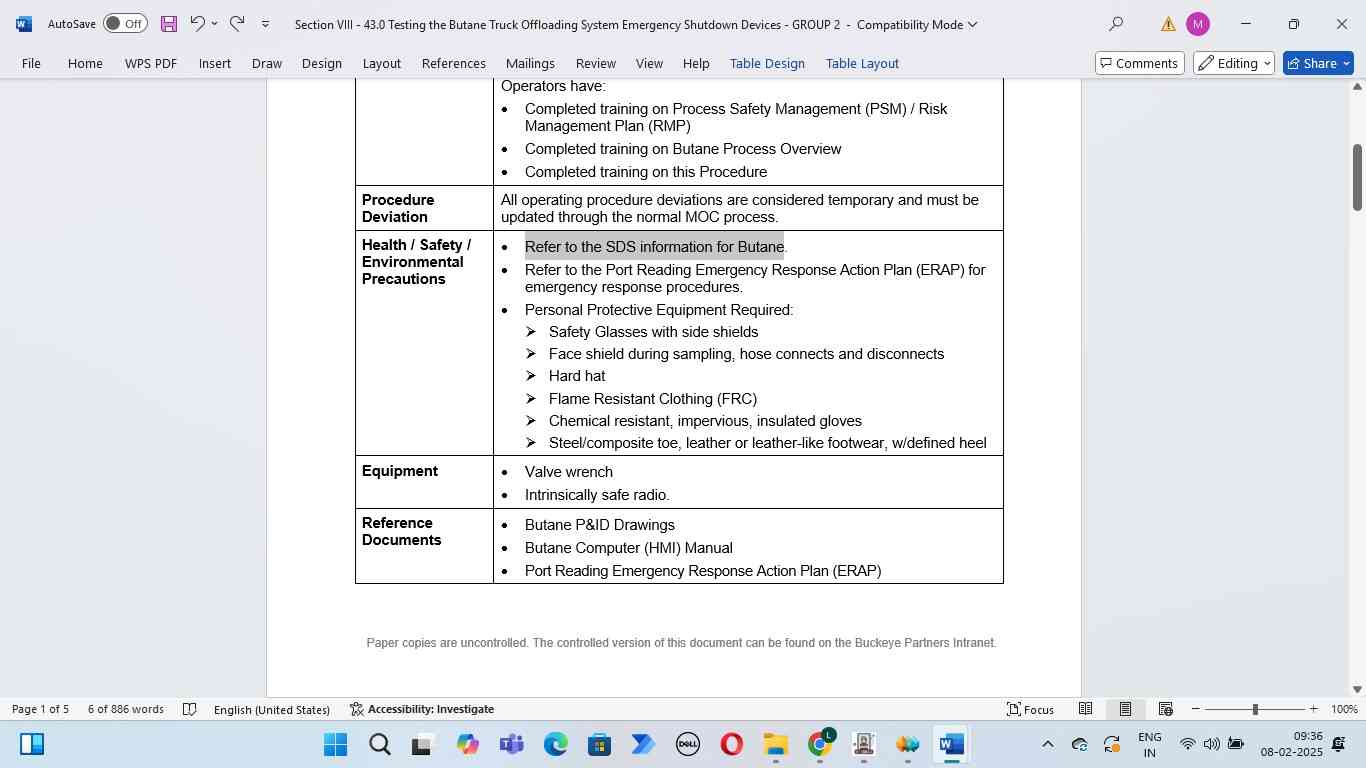Click the Page 1 of 5 indicator
Screen dimensions: 1366x768
[40, 709]
